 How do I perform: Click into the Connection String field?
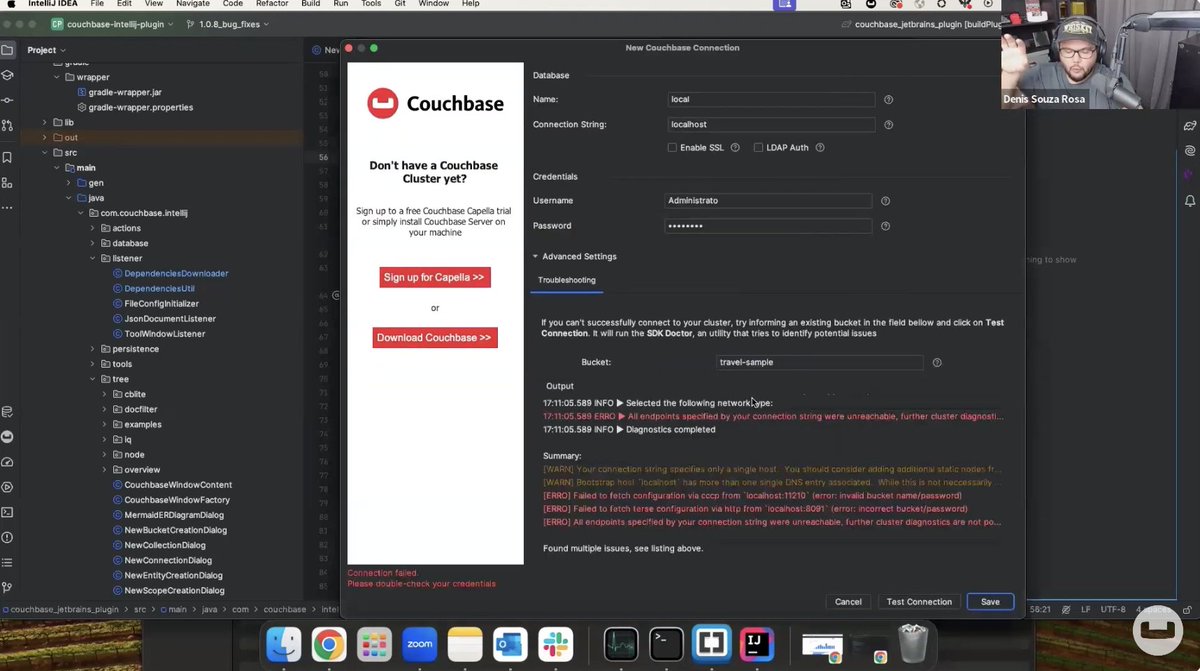pyautogui.click(x=771, y=125)
